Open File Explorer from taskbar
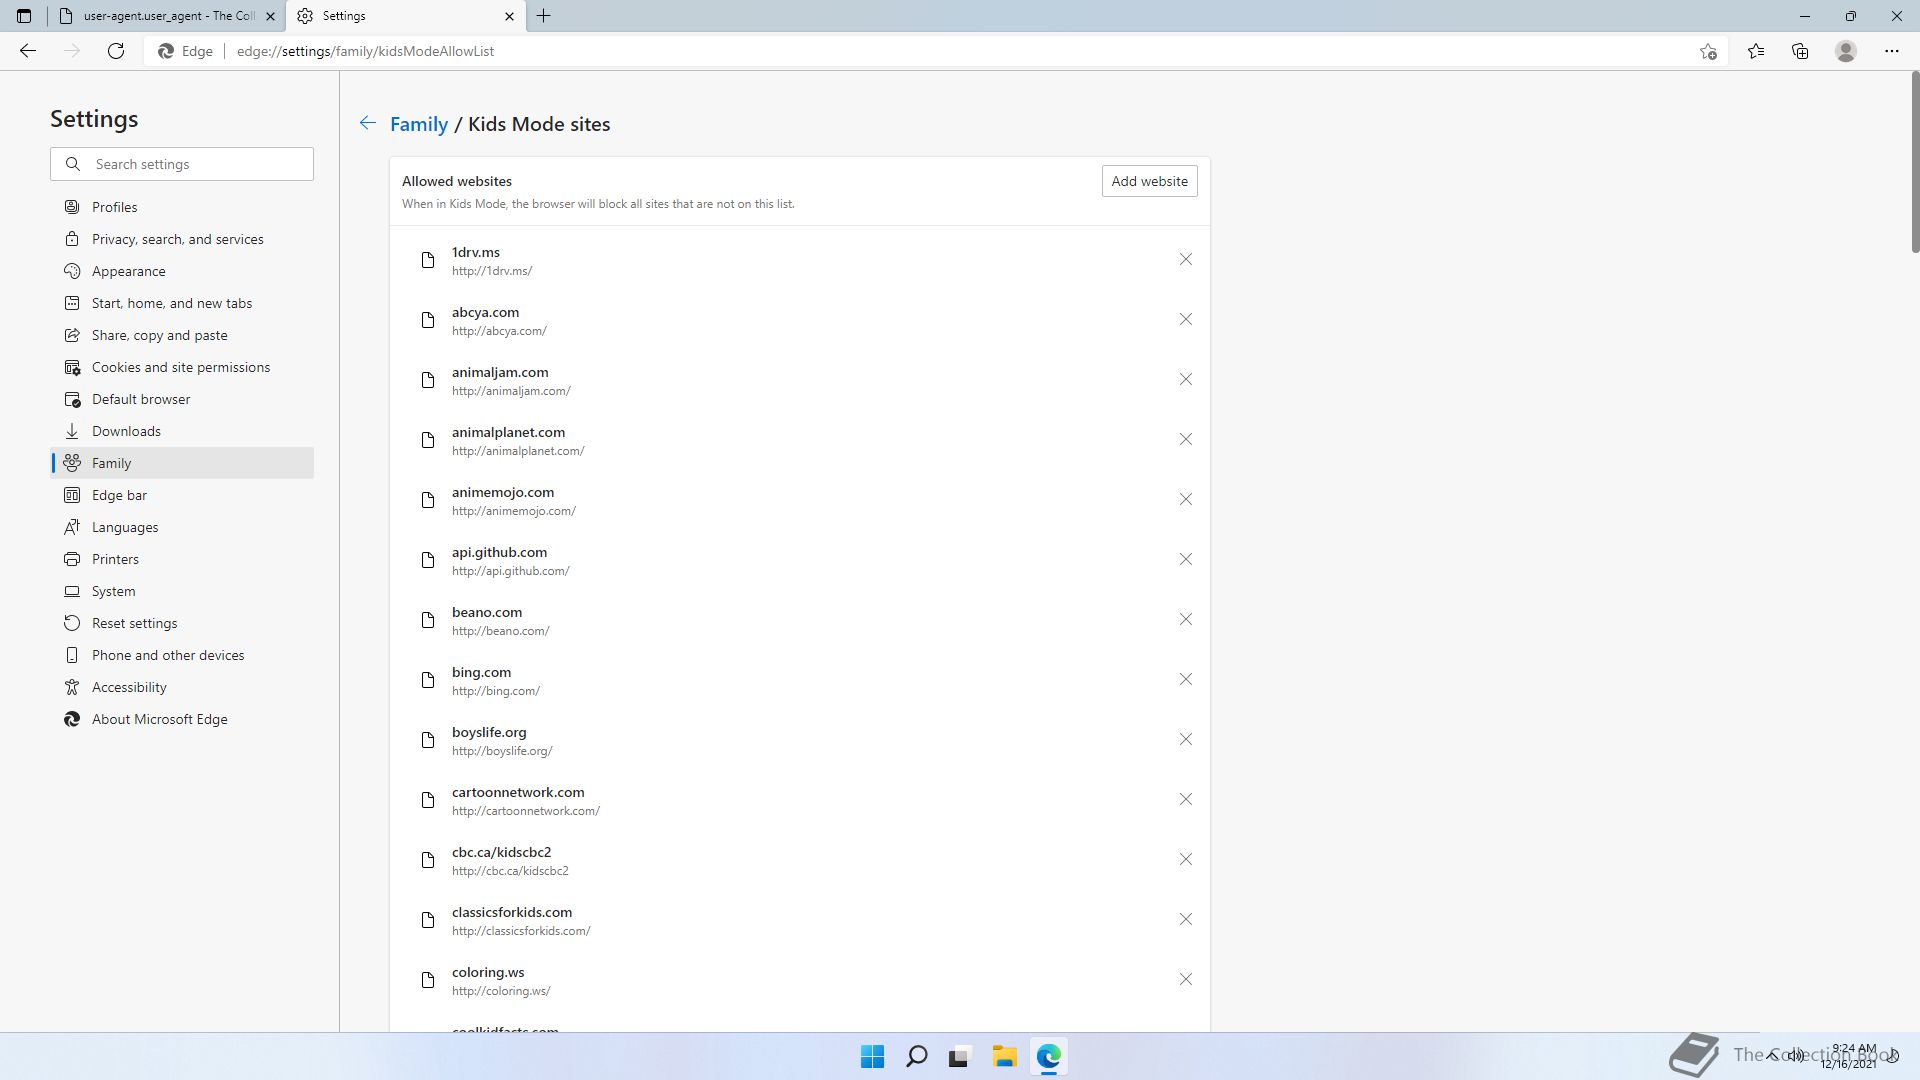The image size is (1920, 1080). [1004, 1056]
